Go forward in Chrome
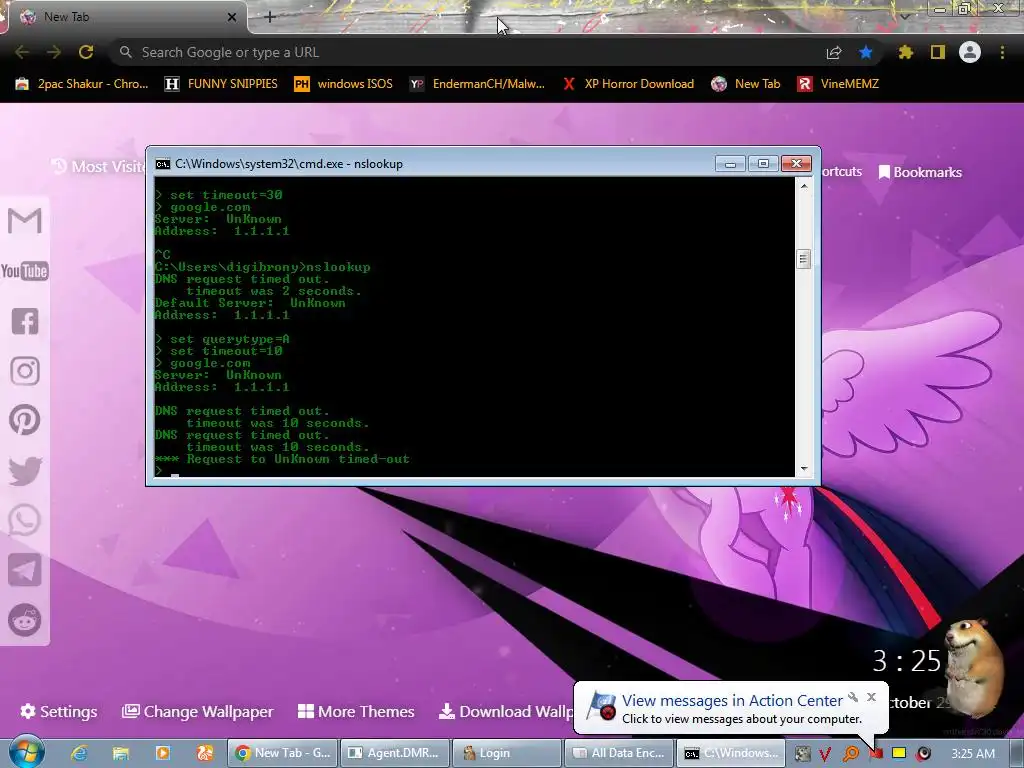Viewport: 1024px width, 768px height. point(54,52)
